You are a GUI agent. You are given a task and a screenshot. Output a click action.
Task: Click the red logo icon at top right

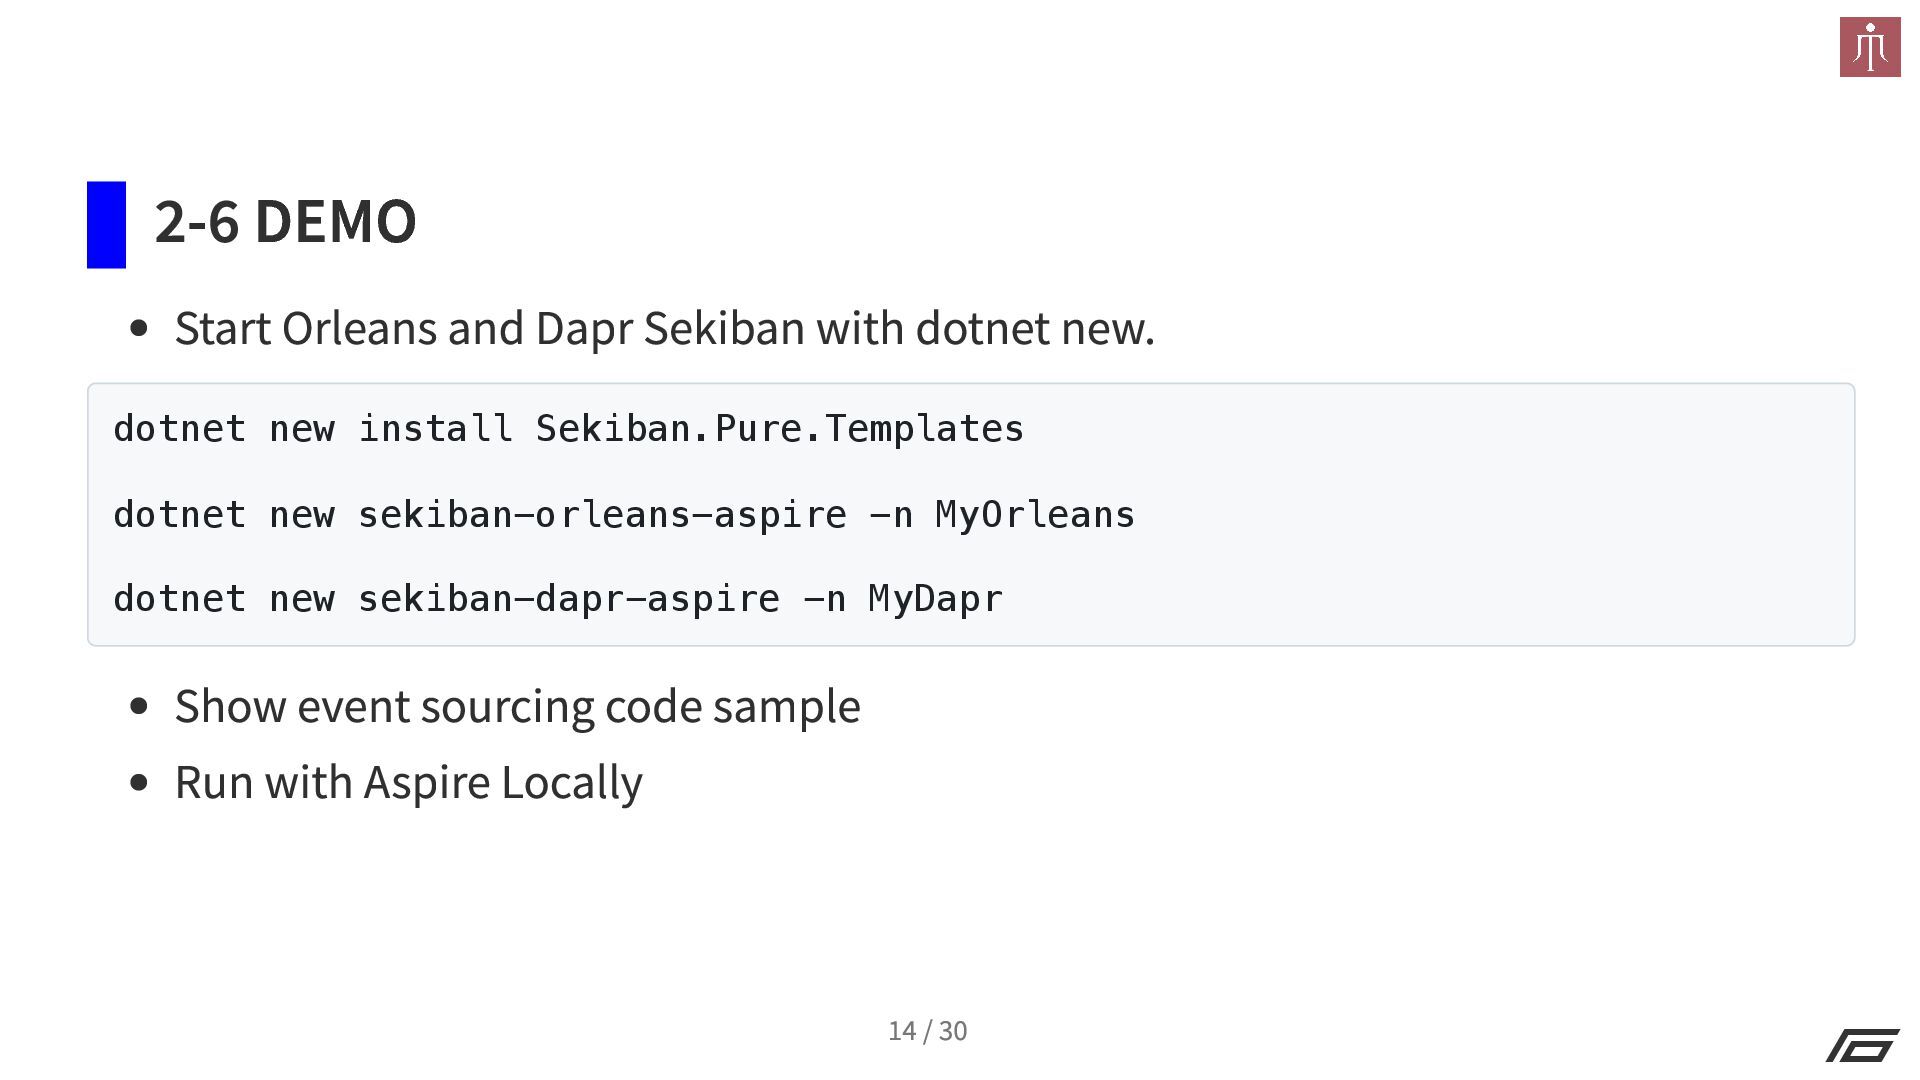coord(1870,47)
